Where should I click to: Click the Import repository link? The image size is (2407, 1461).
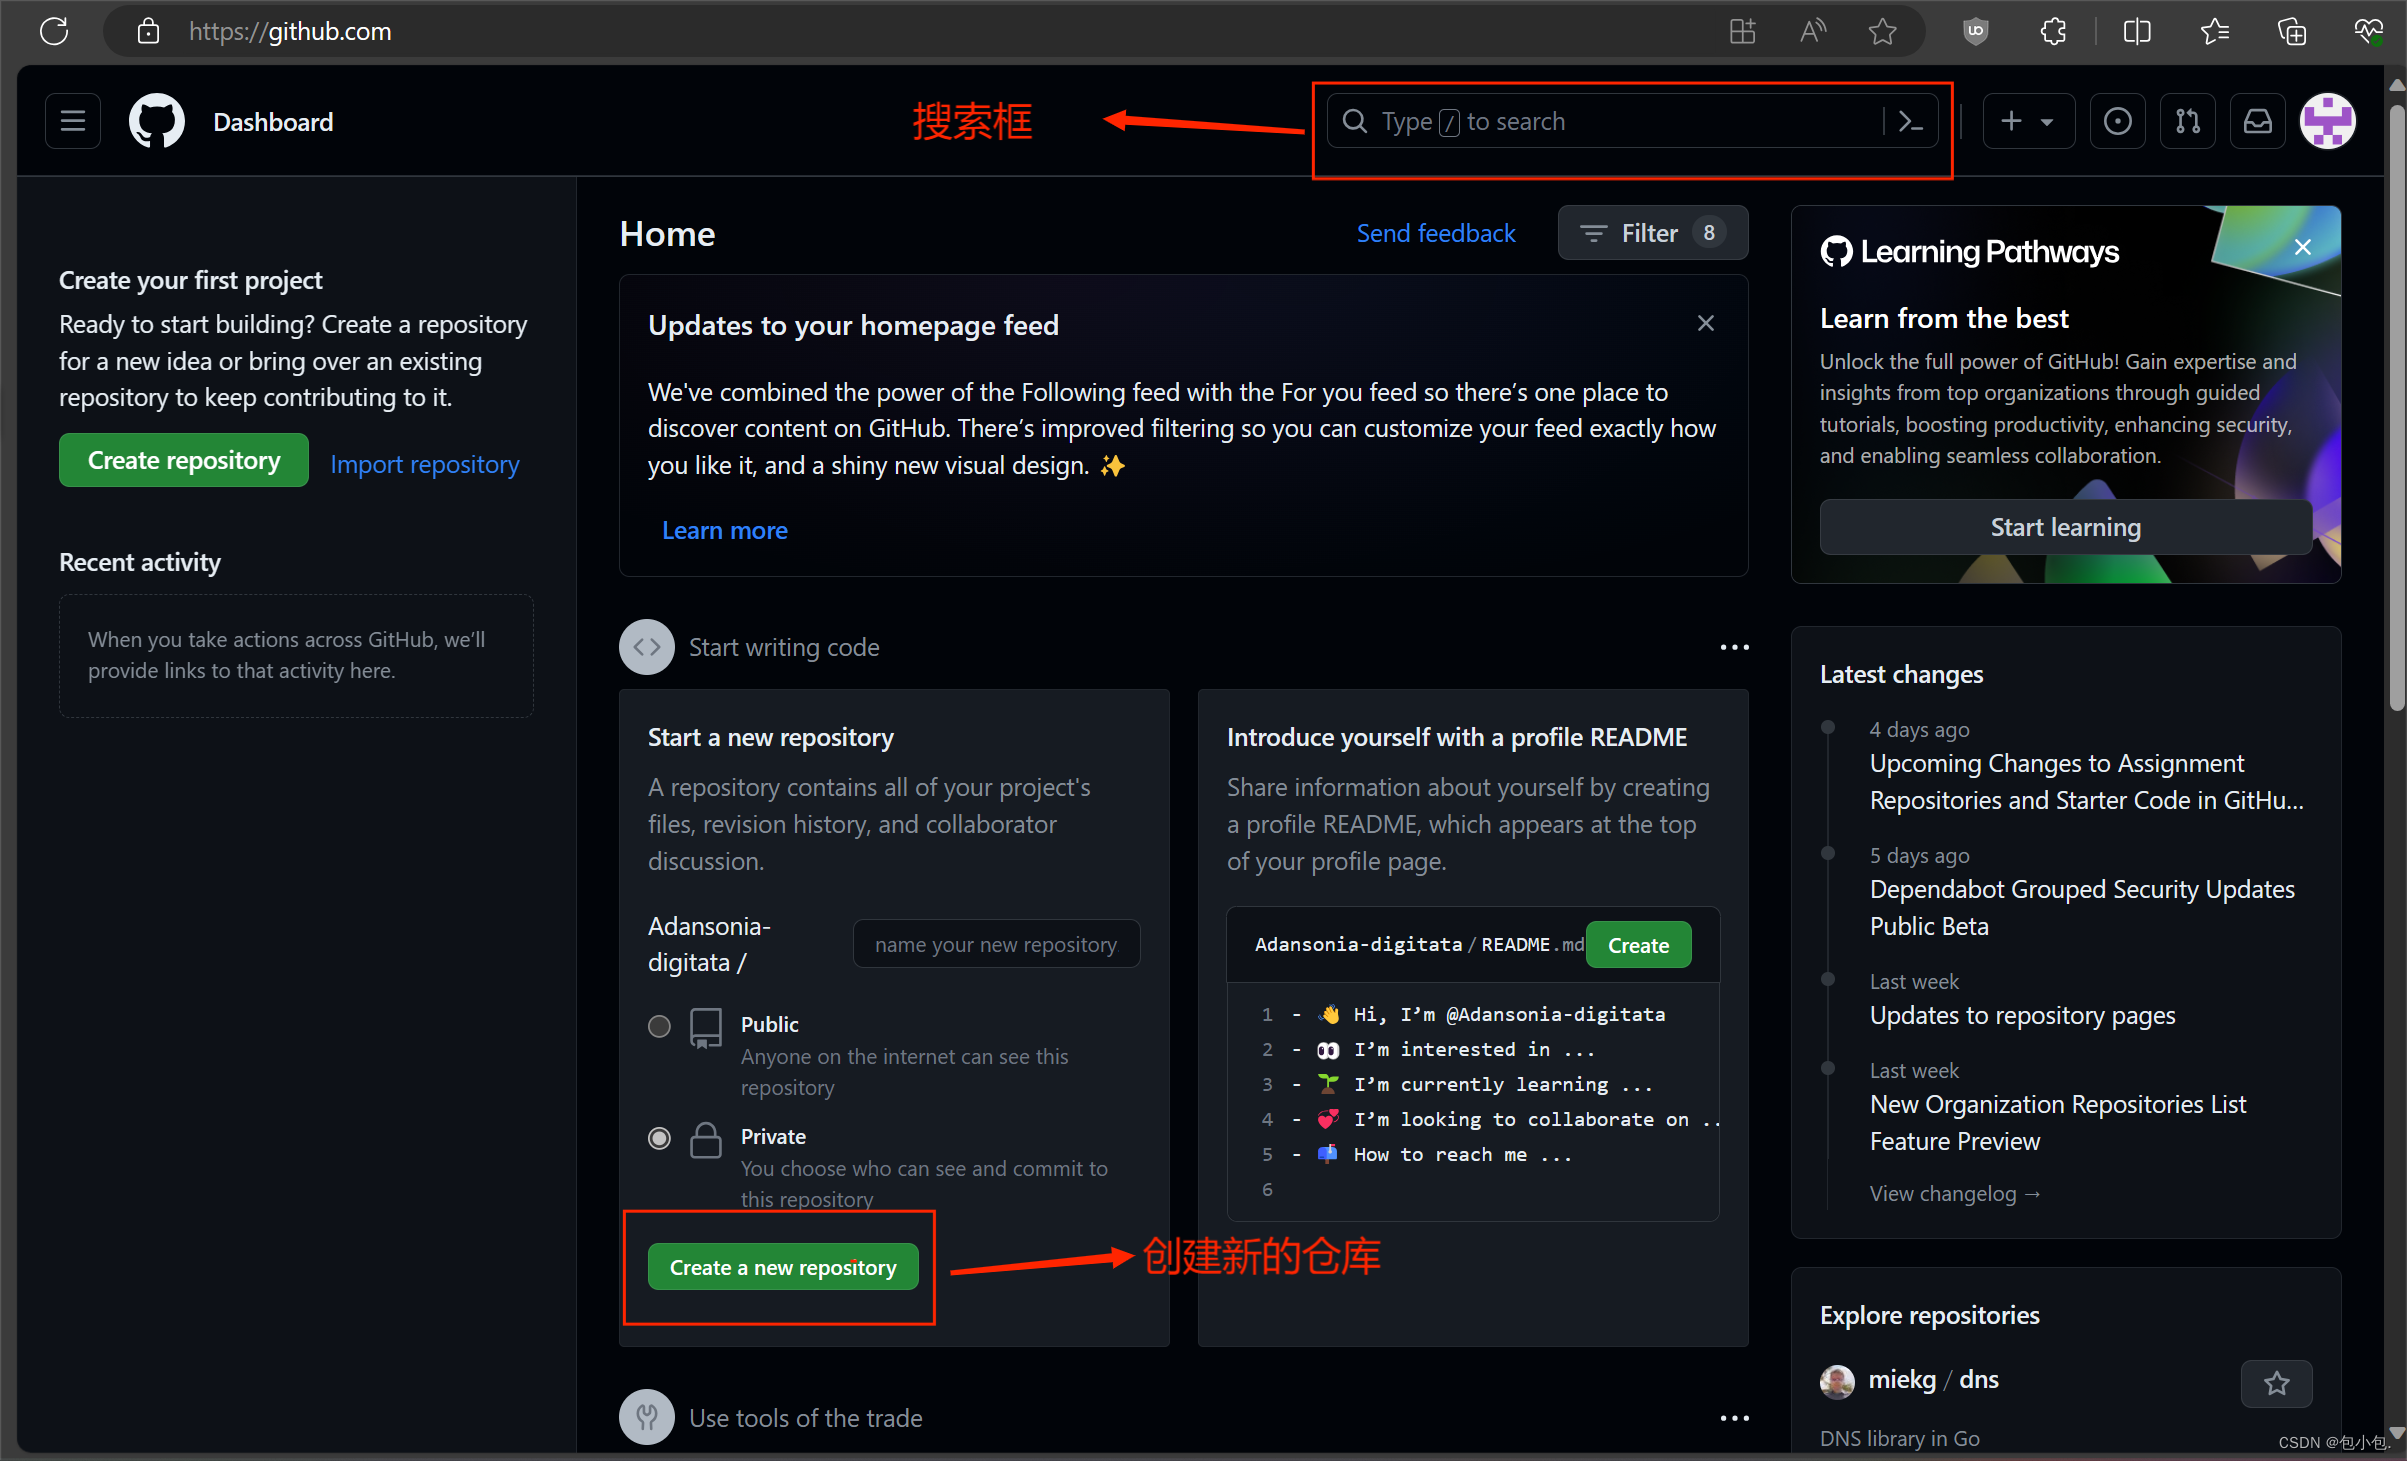(425, 464)
